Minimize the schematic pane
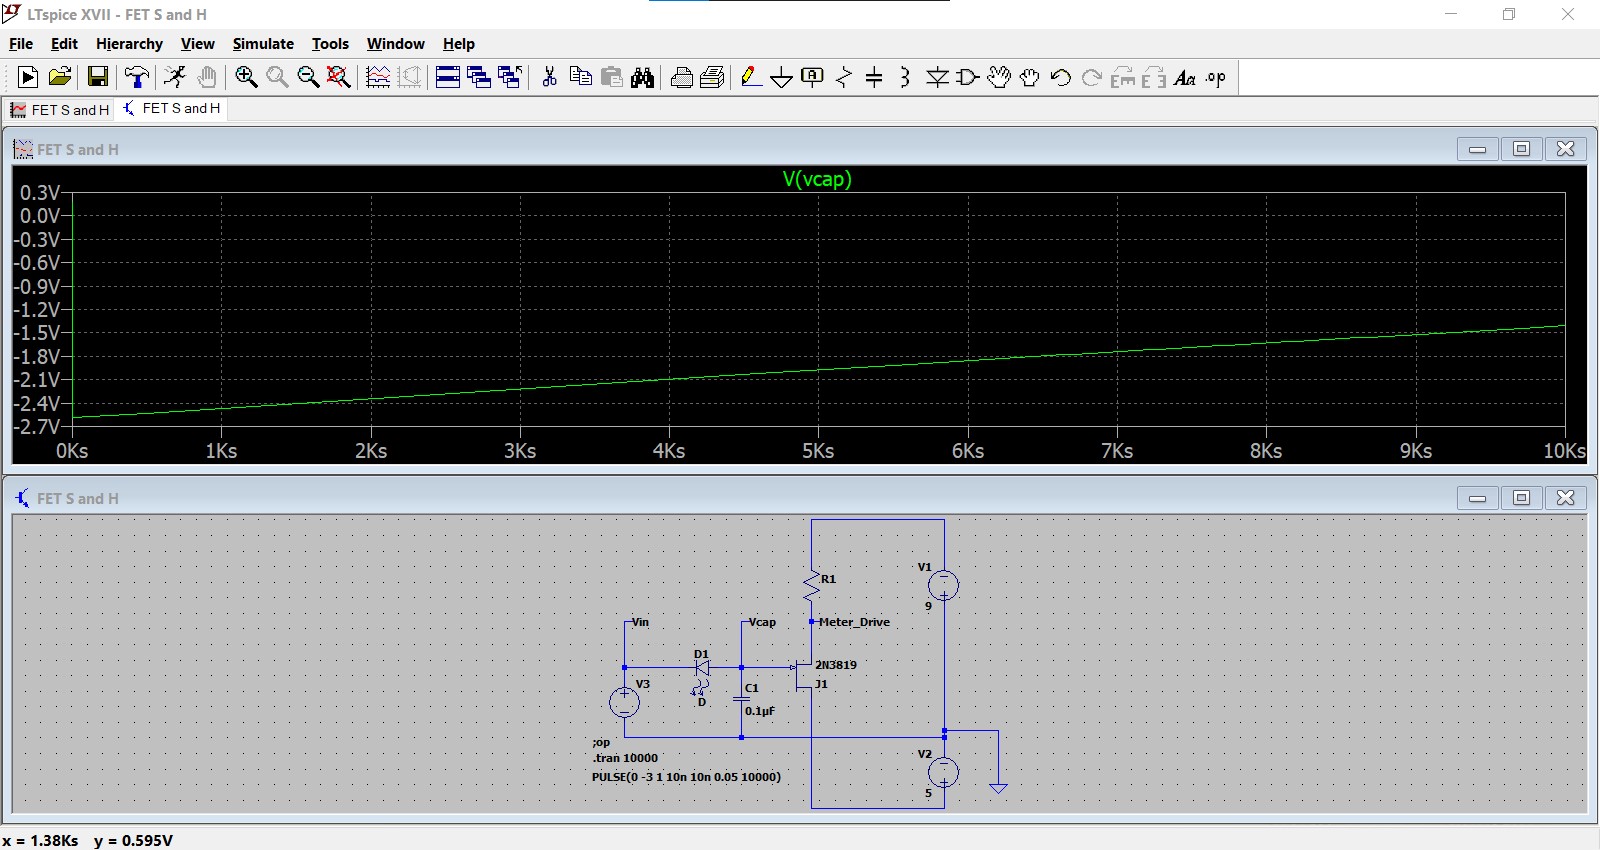This screenshot has width=1600, height=850. (x=1477, y=498)
